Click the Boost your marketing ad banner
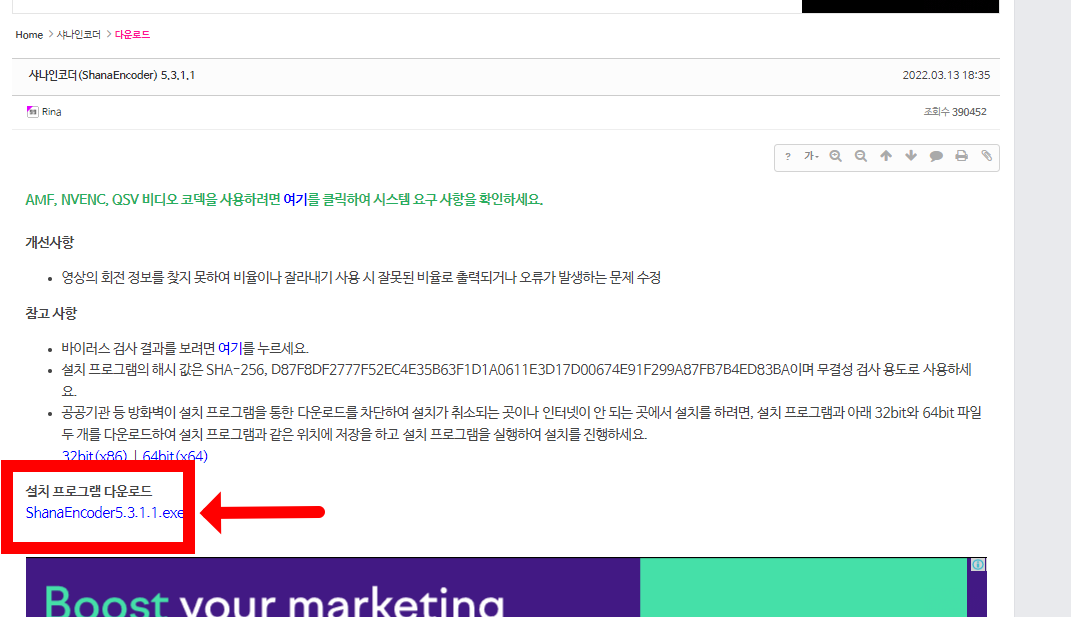The height and width of the screenshot is (617, 1071). click(506, 588)
